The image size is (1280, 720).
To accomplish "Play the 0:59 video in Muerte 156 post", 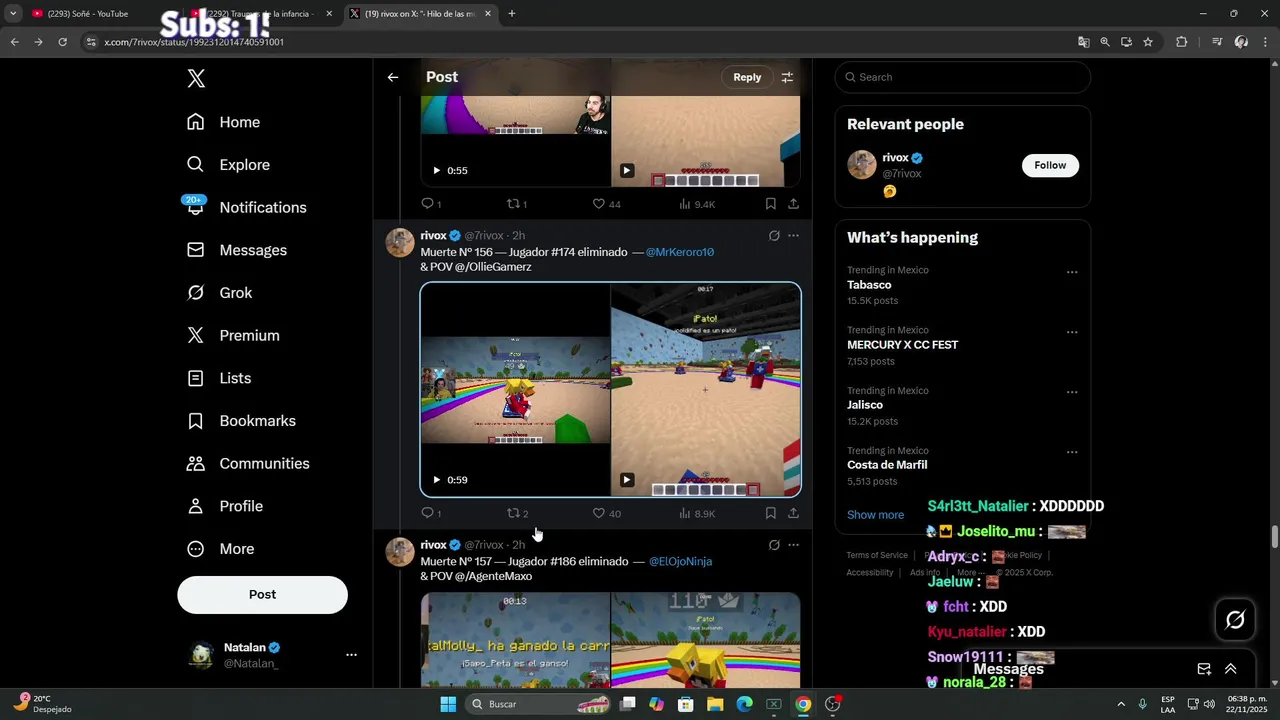I will pyautogui.click(x=436, y=480).
